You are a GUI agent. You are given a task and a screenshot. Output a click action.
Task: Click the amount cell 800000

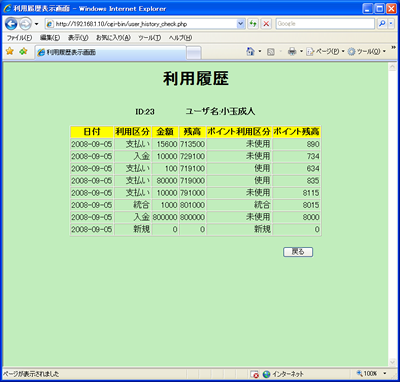coord(165,217)
